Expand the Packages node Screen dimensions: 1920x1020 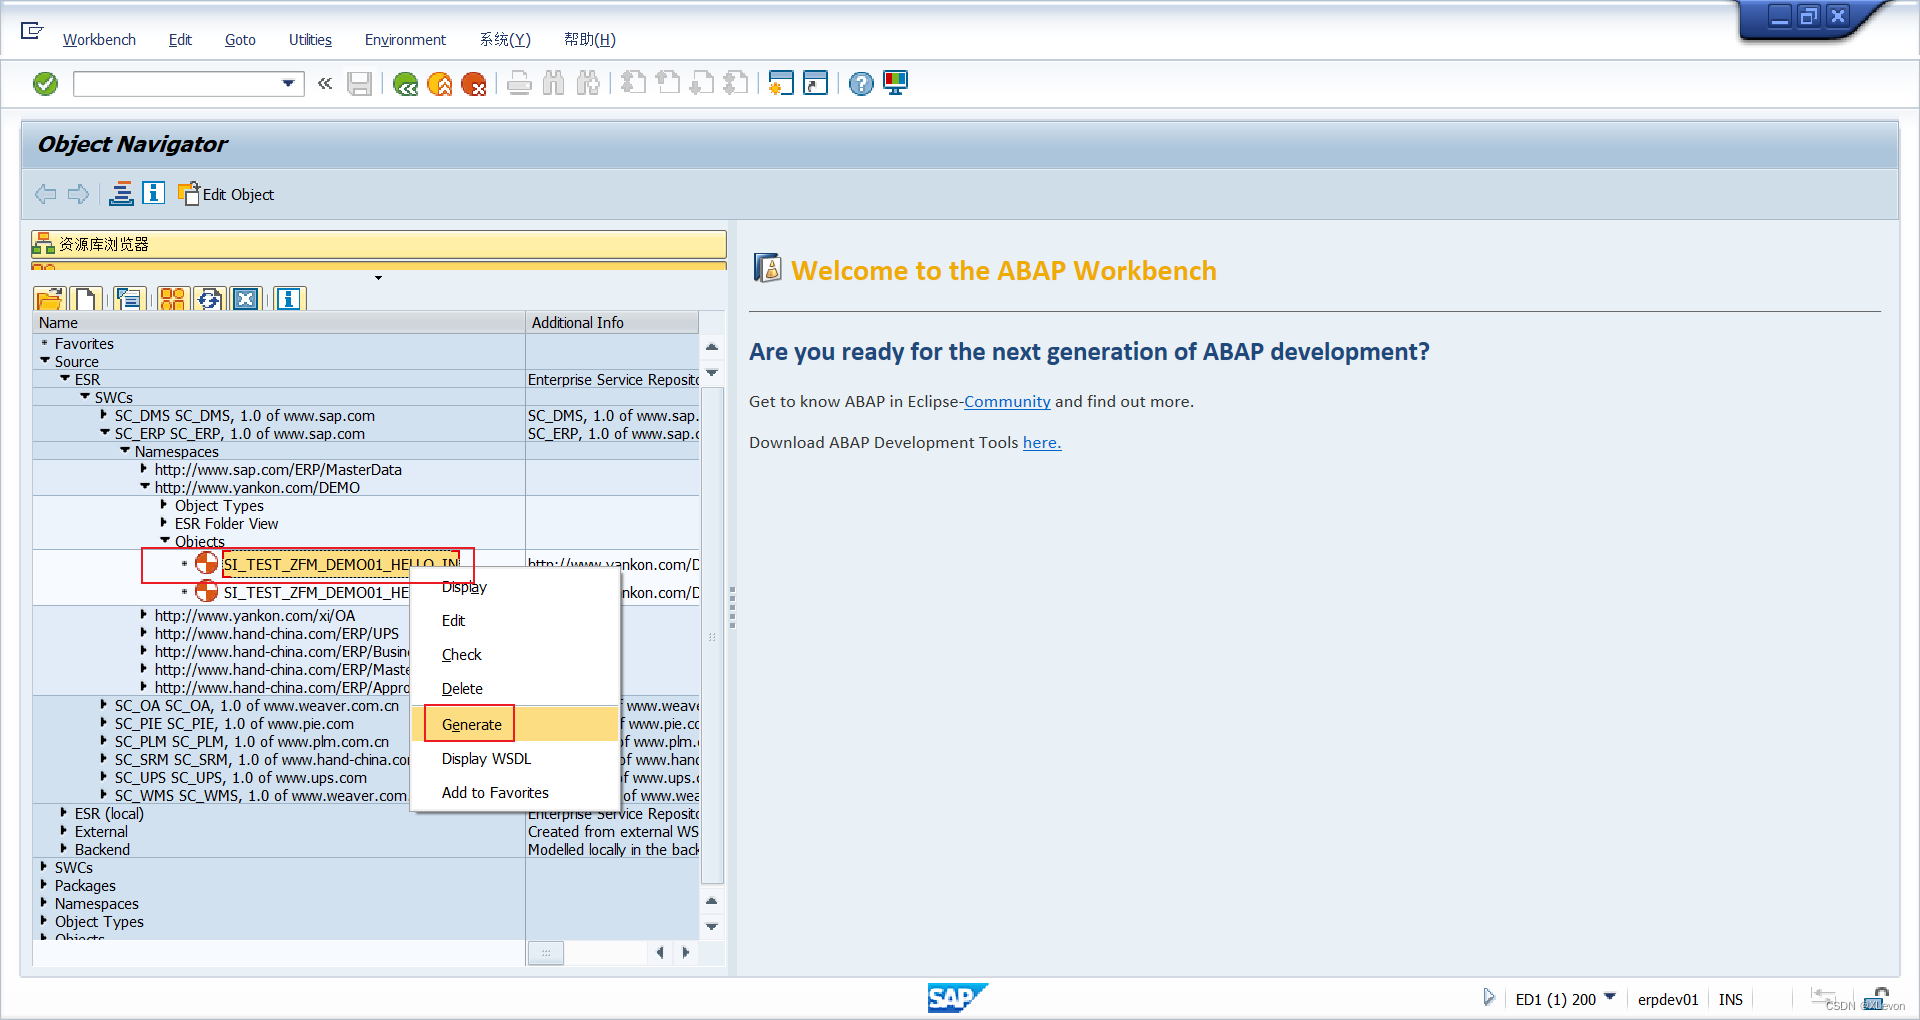[44, 885]
